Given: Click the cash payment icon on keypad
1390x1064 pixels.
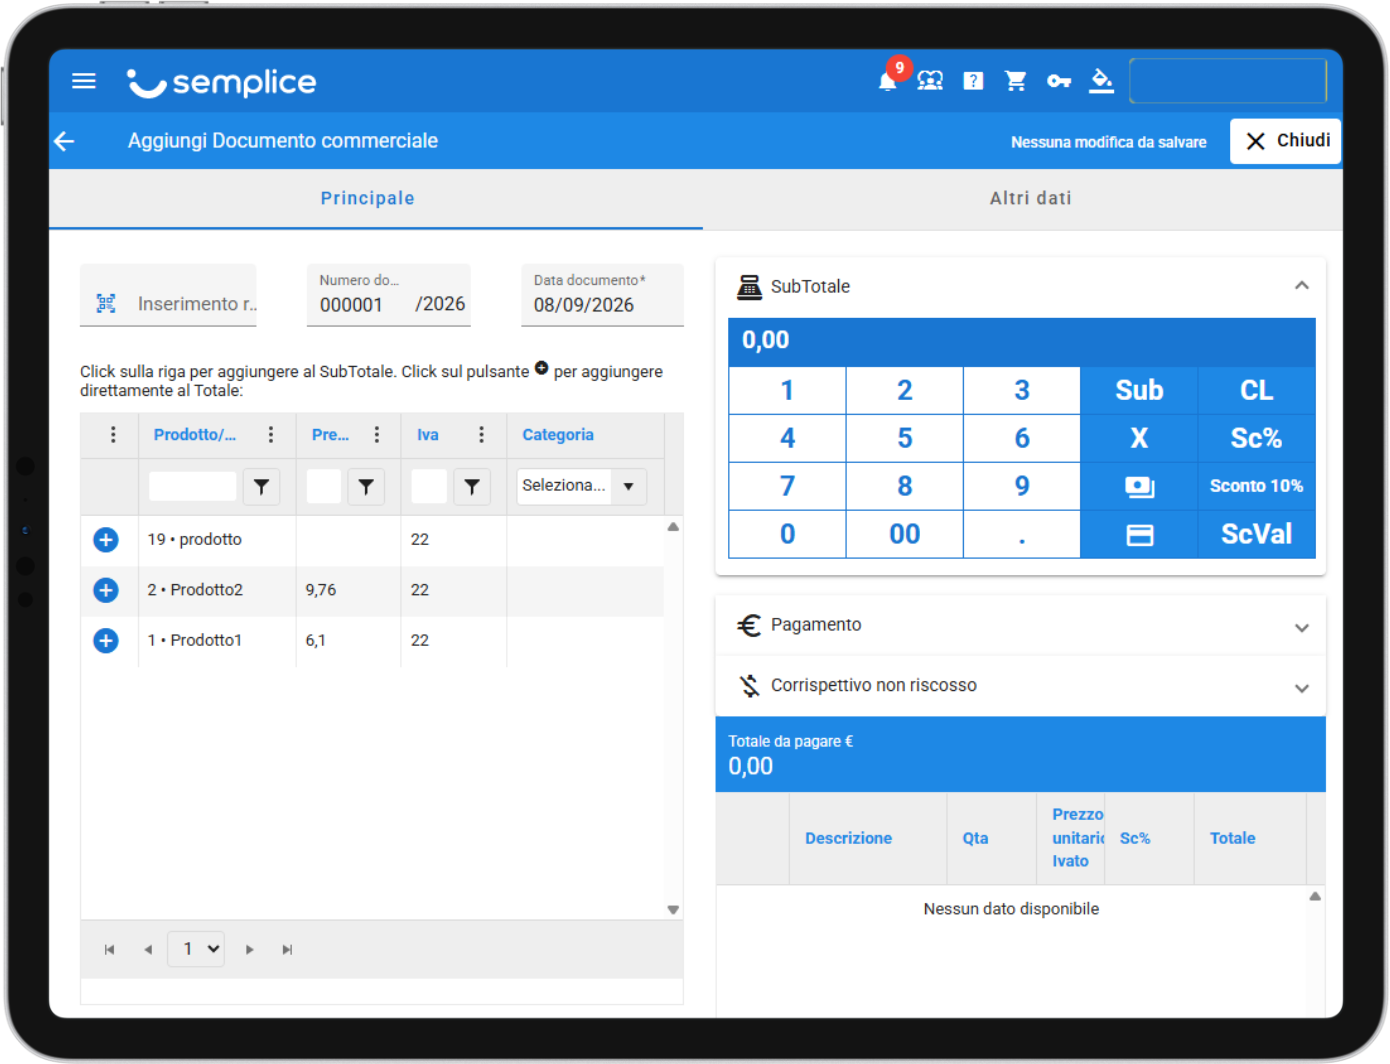Looking at the screenshot, I should click(x=1139, y=486).
